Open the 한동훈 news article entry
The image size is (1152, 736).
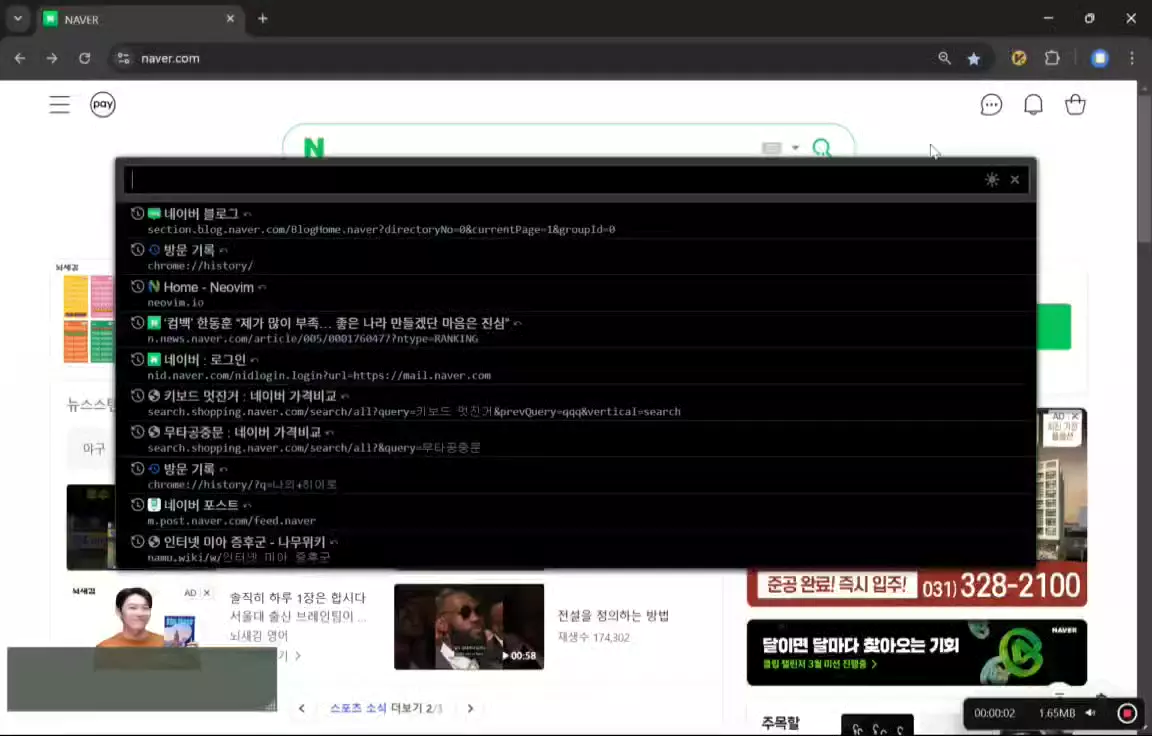point(576,330)
